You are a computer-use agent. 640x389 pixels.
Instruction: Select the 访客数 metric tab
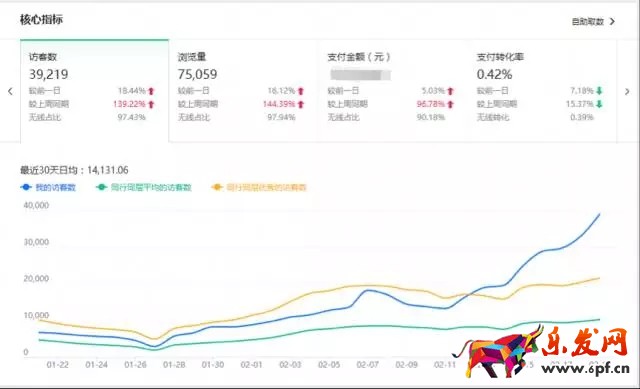pyautogui.click(x=94, y=91)
